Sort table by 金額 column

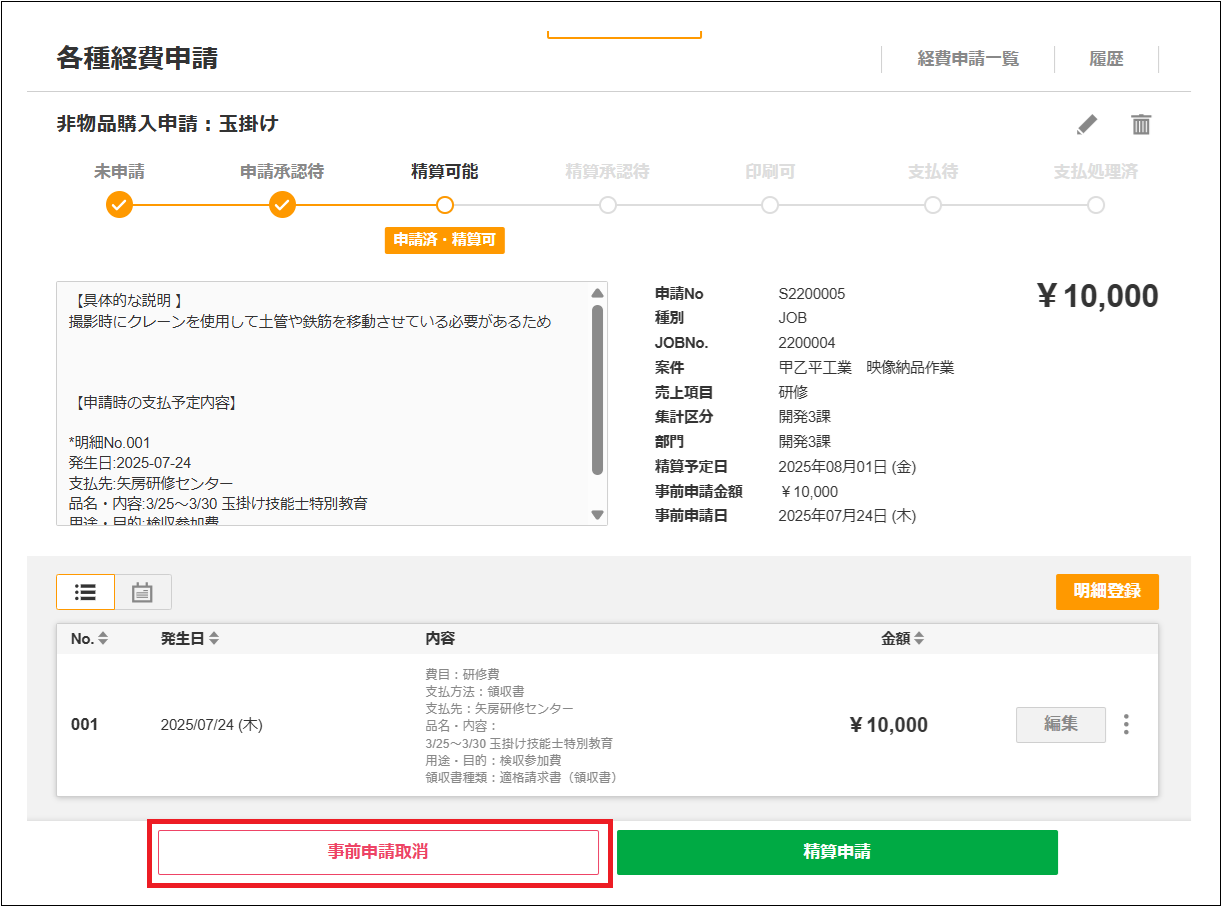point(901,639)
